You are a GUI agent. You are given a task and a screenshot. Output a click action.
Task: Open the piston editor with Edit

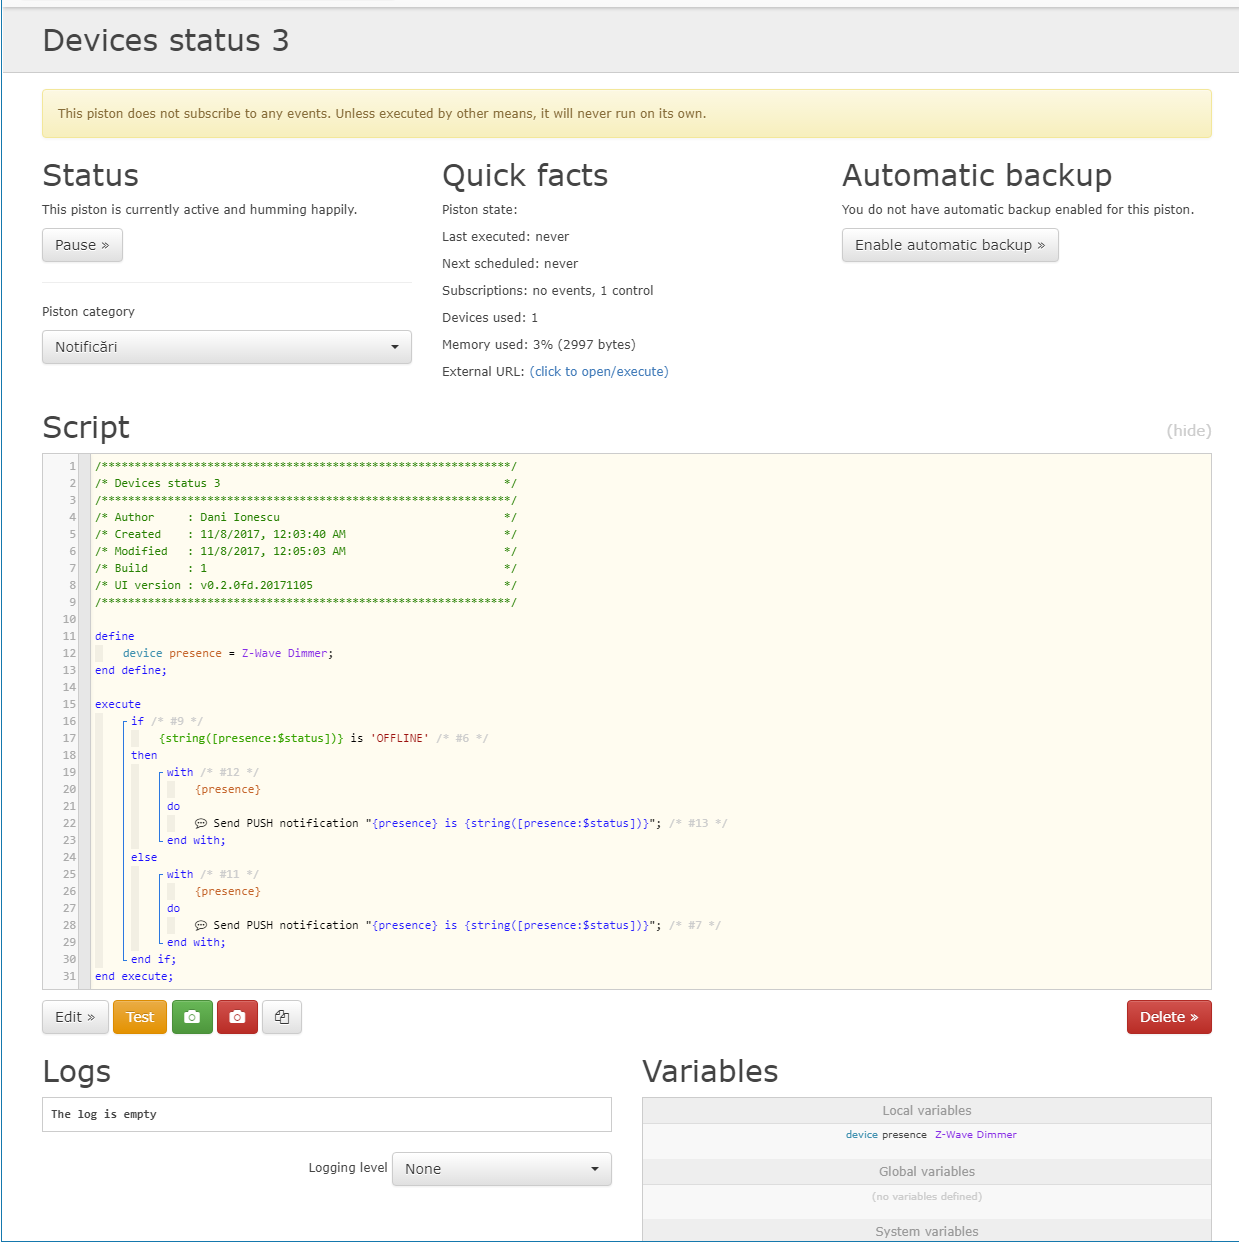tap(75, 1017)
